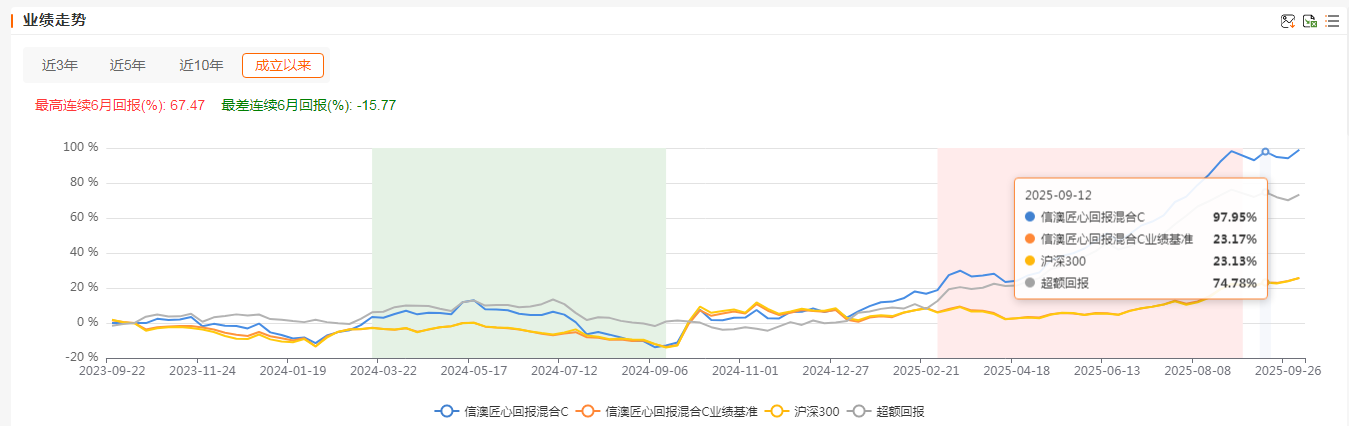Click the orange 业绩基准 legend marker icon

pyautogui.click(x=589, y=411)
